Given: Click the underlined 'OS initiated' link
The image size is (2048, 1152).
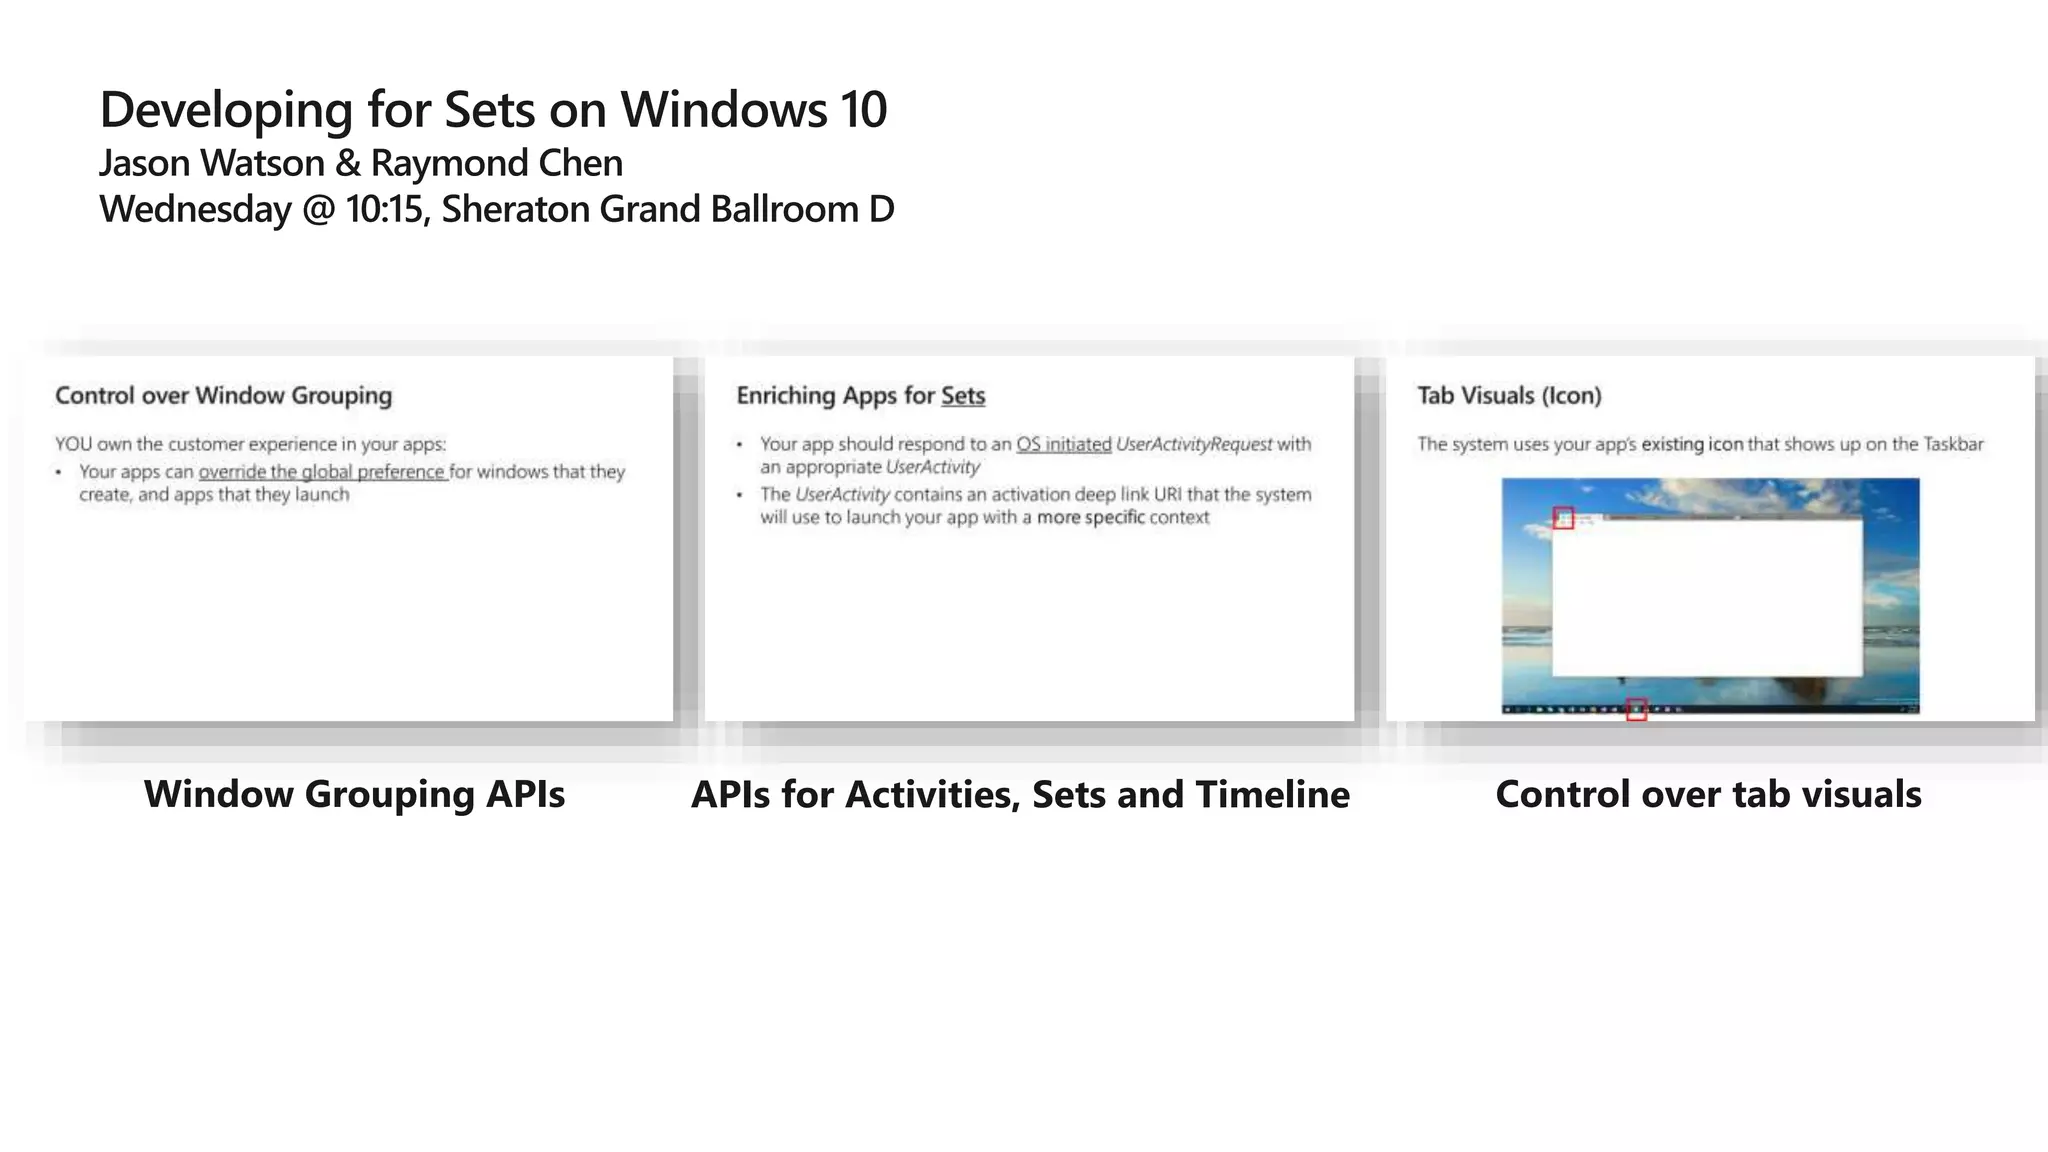Looking at the screenshot, I should pos(1063,444).
